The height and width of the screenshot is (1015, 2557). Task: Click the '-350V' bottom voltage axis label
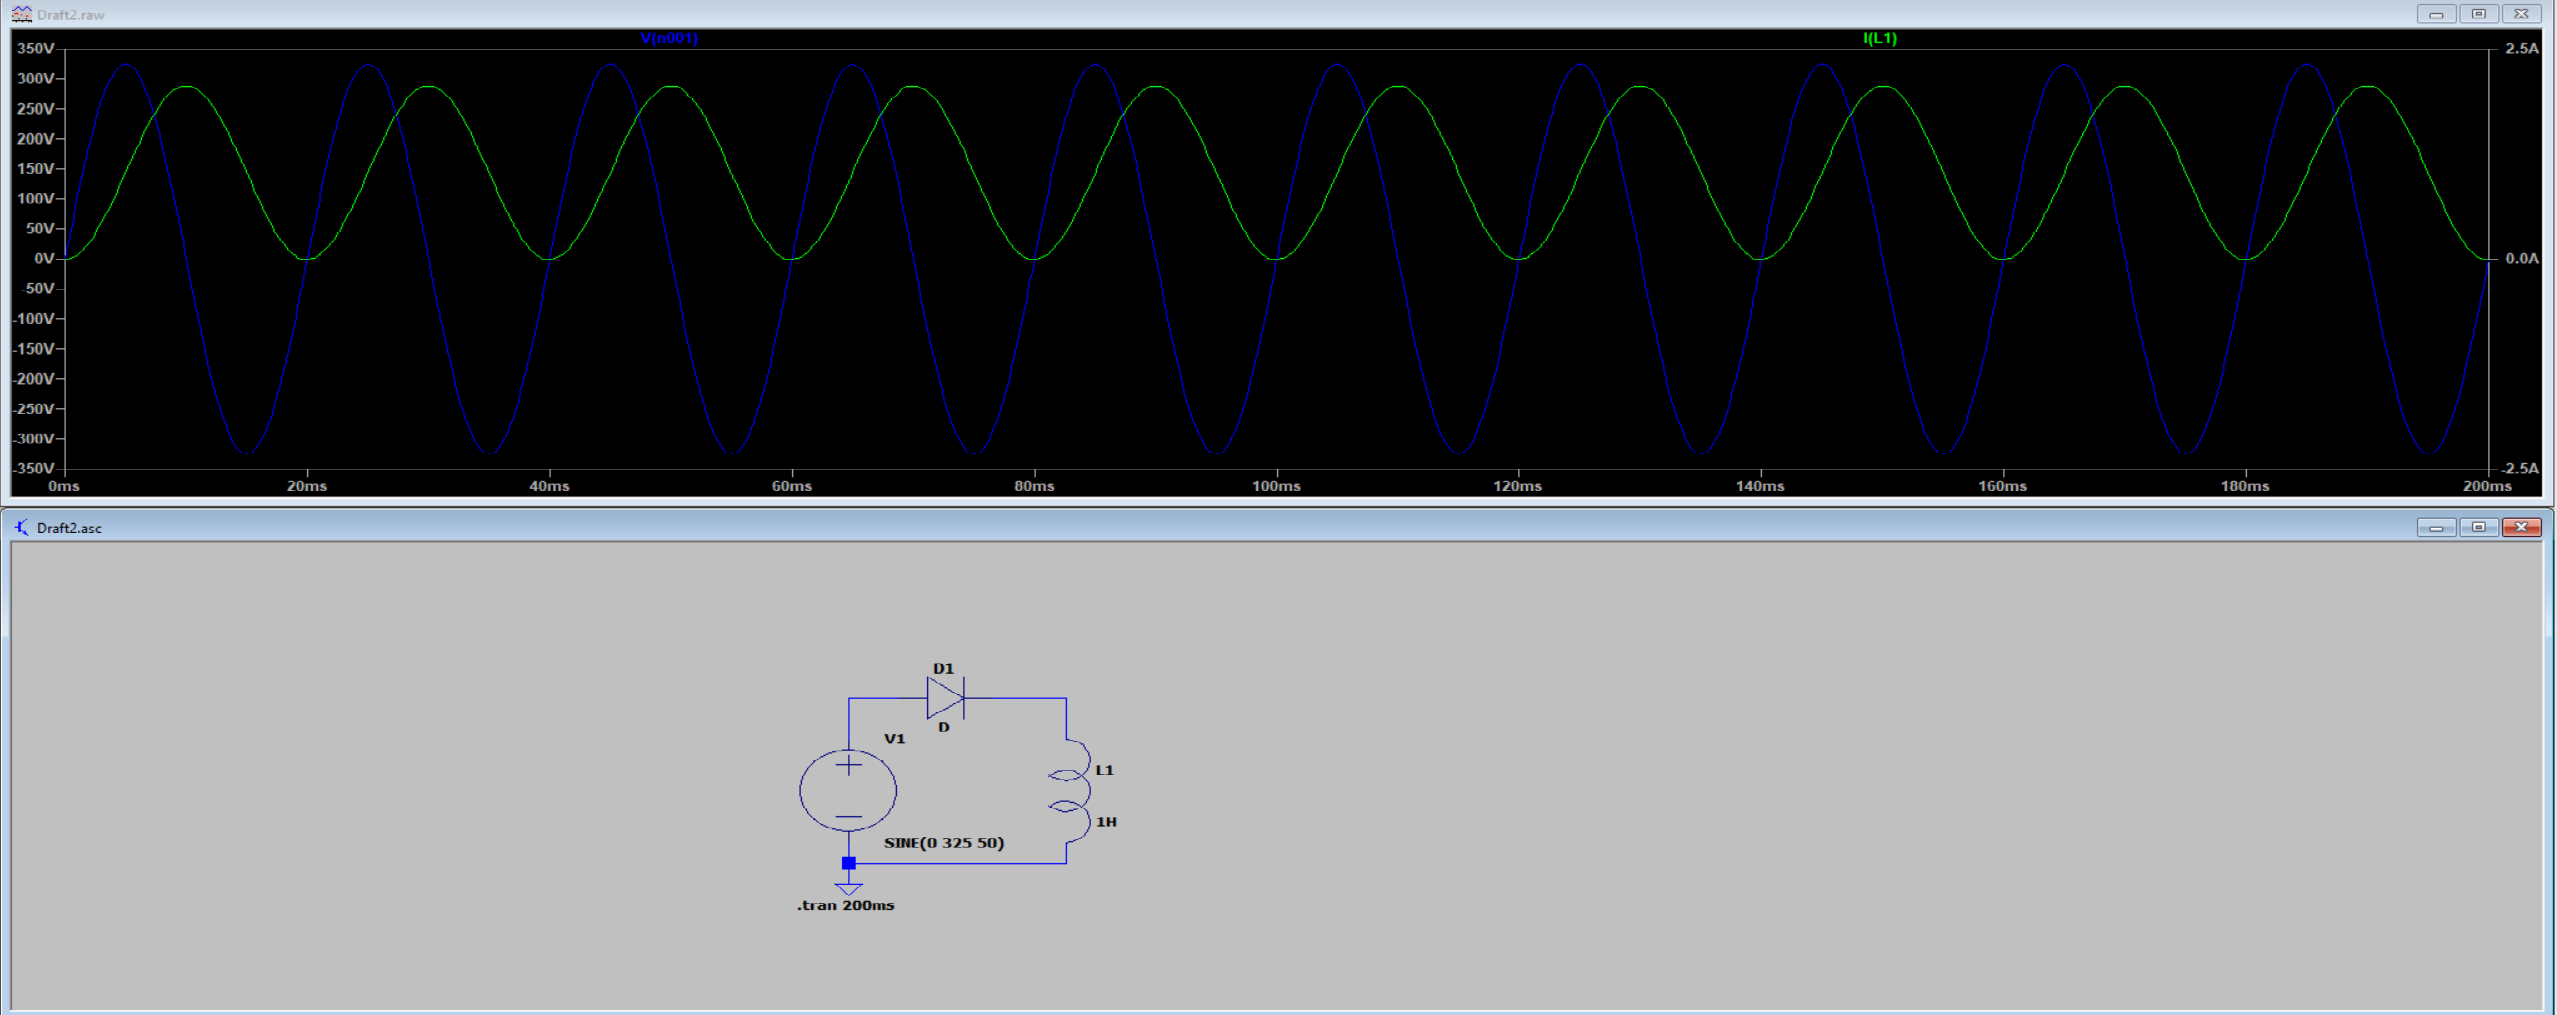pyautogui.click(x=33, y=468)
